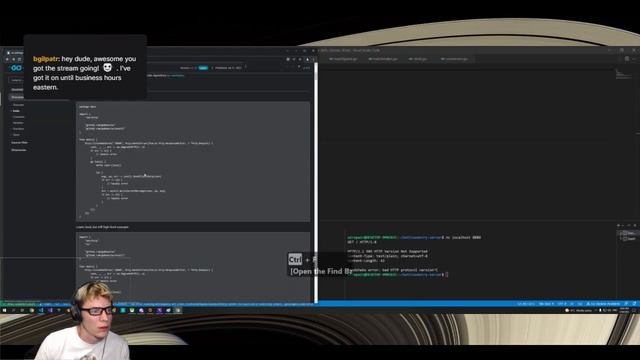Screen dimensions: 640x360
Task: Click the browser reload button
Action: pos(19,60)
